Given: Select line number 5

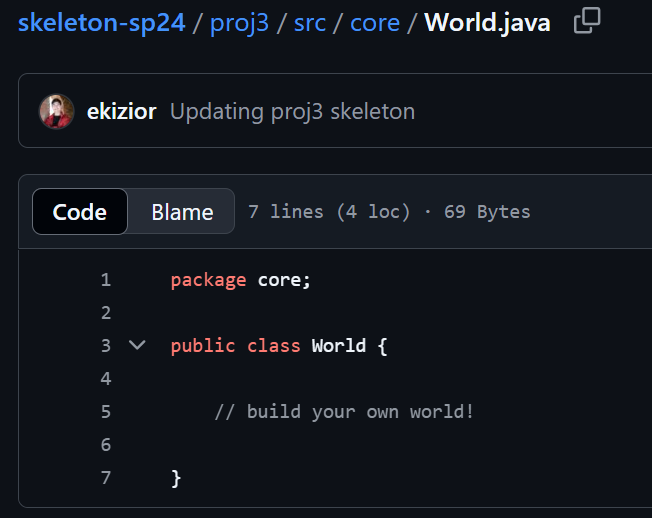Looking at the screenshot, I should click(x=106, y=412).
